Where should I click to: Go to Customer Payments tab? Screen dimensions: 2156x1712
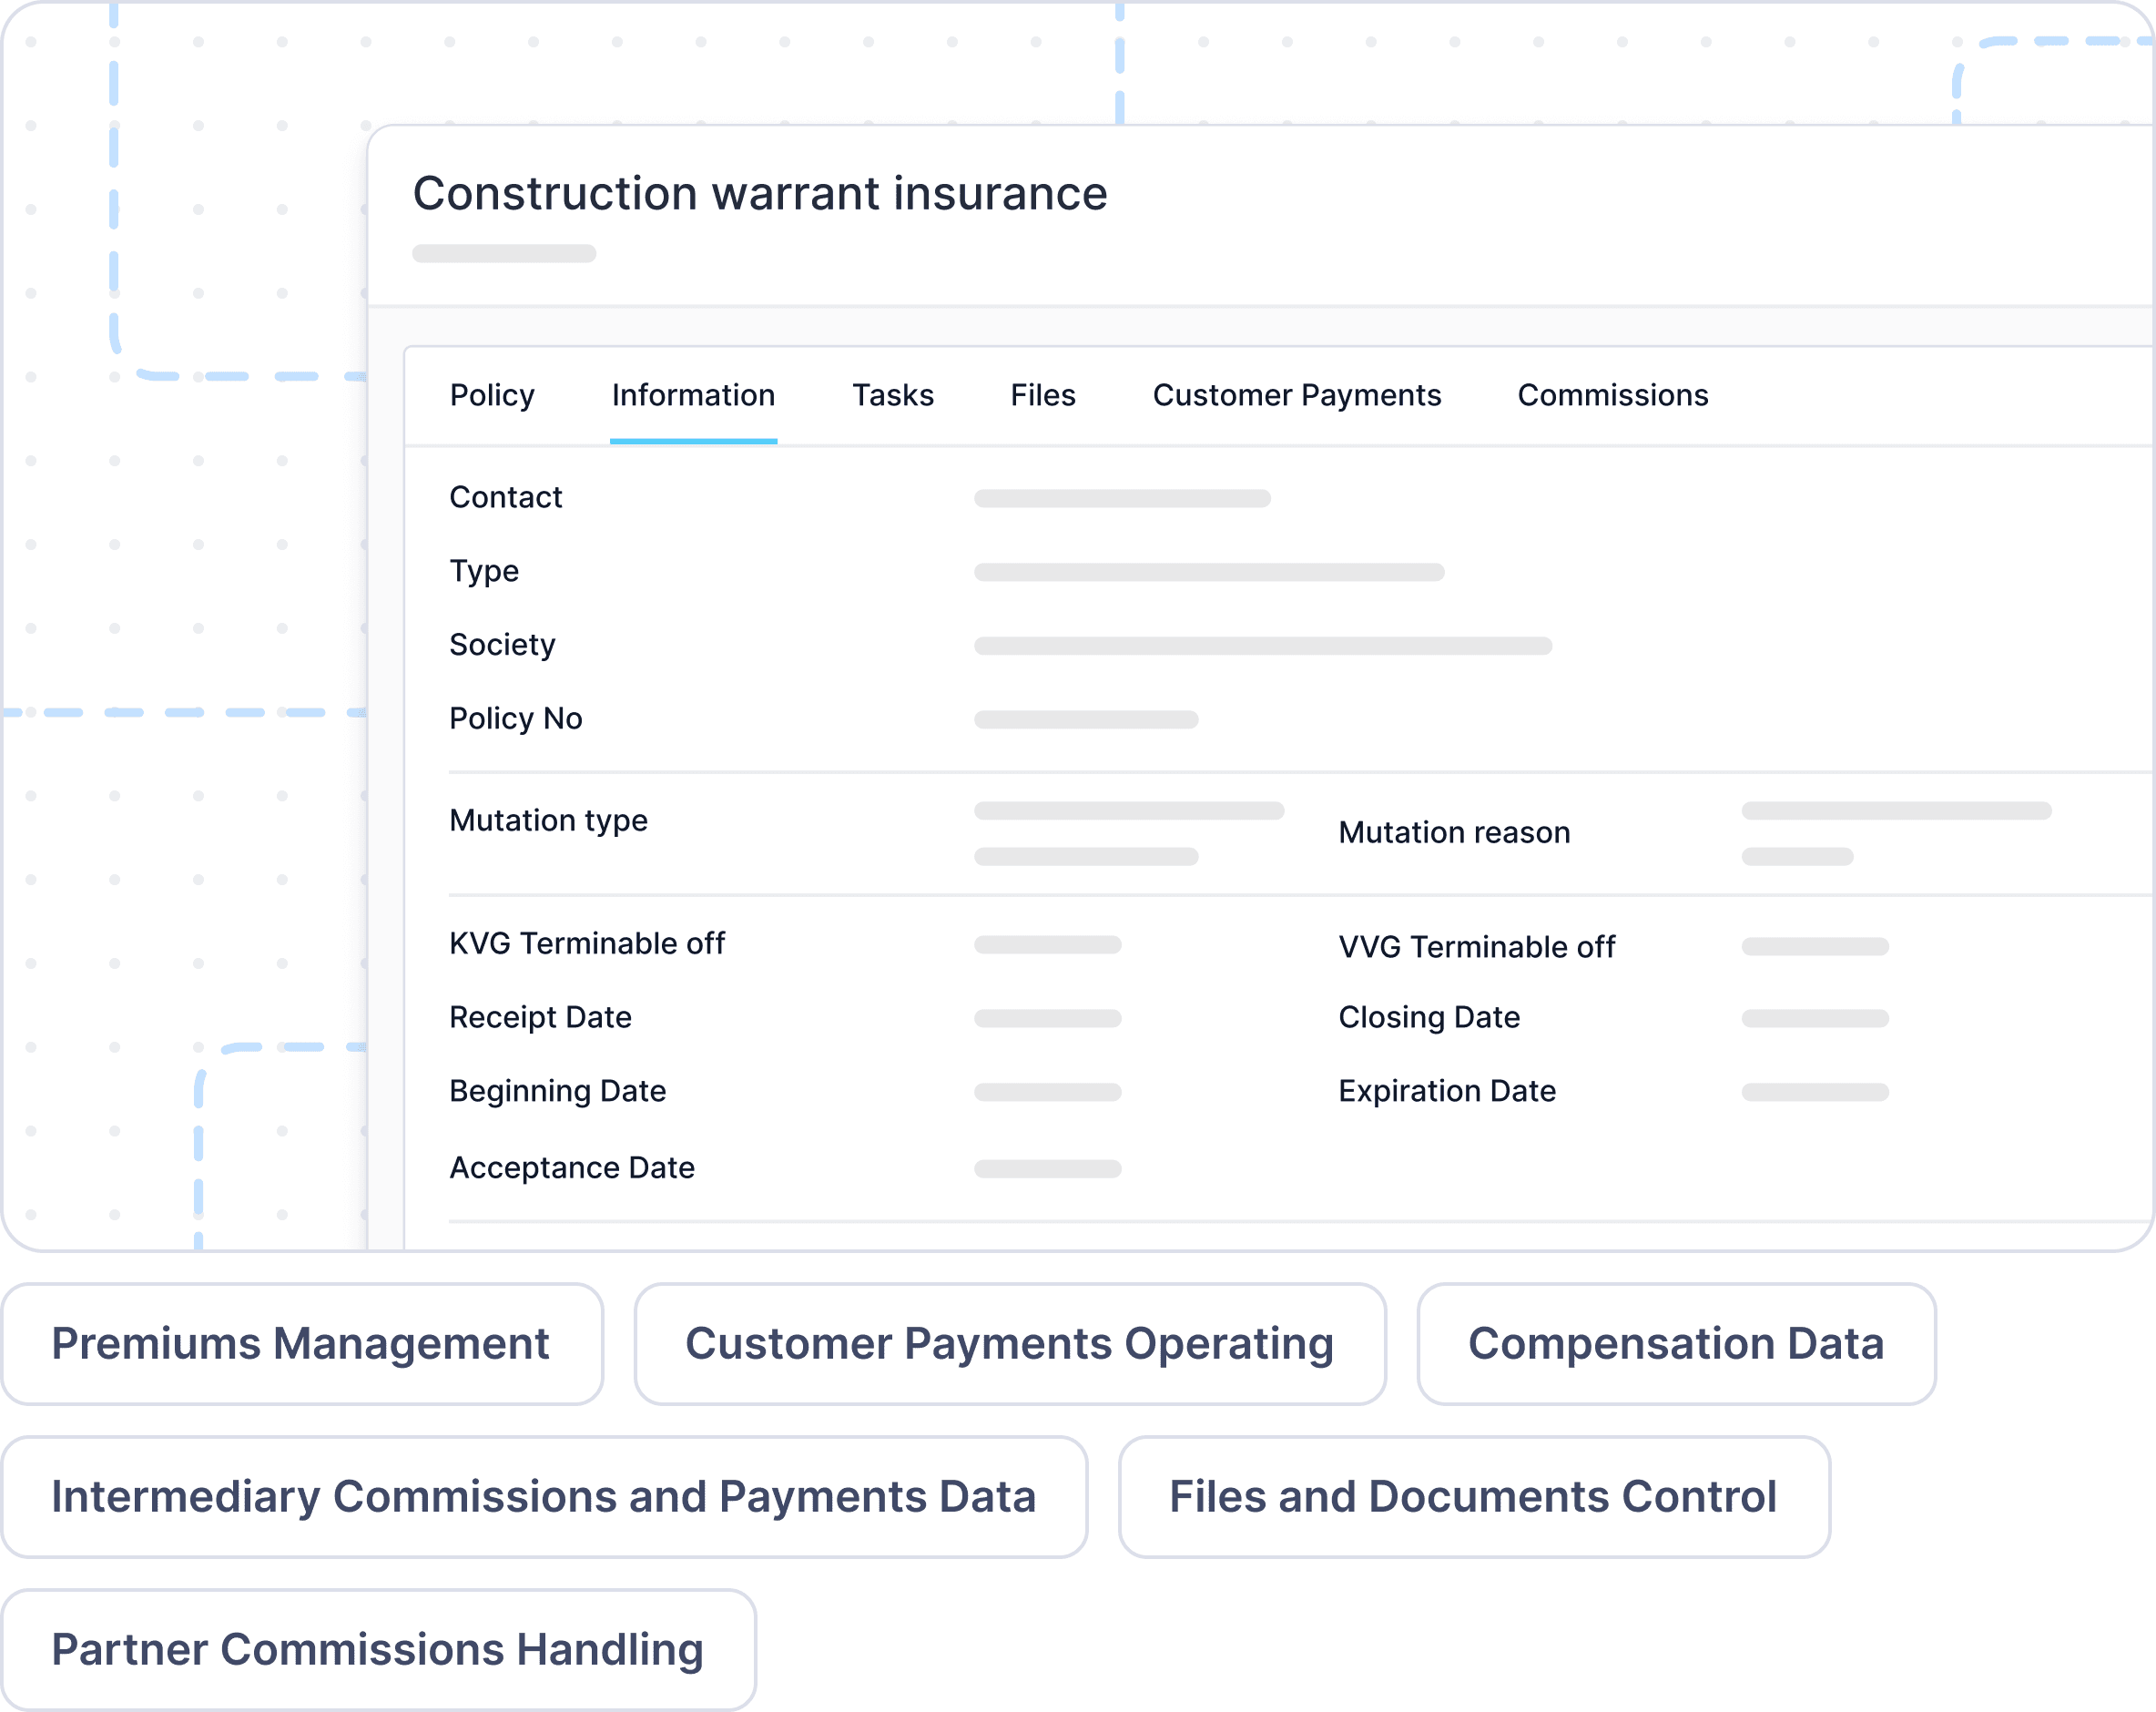pos(1296,395)
